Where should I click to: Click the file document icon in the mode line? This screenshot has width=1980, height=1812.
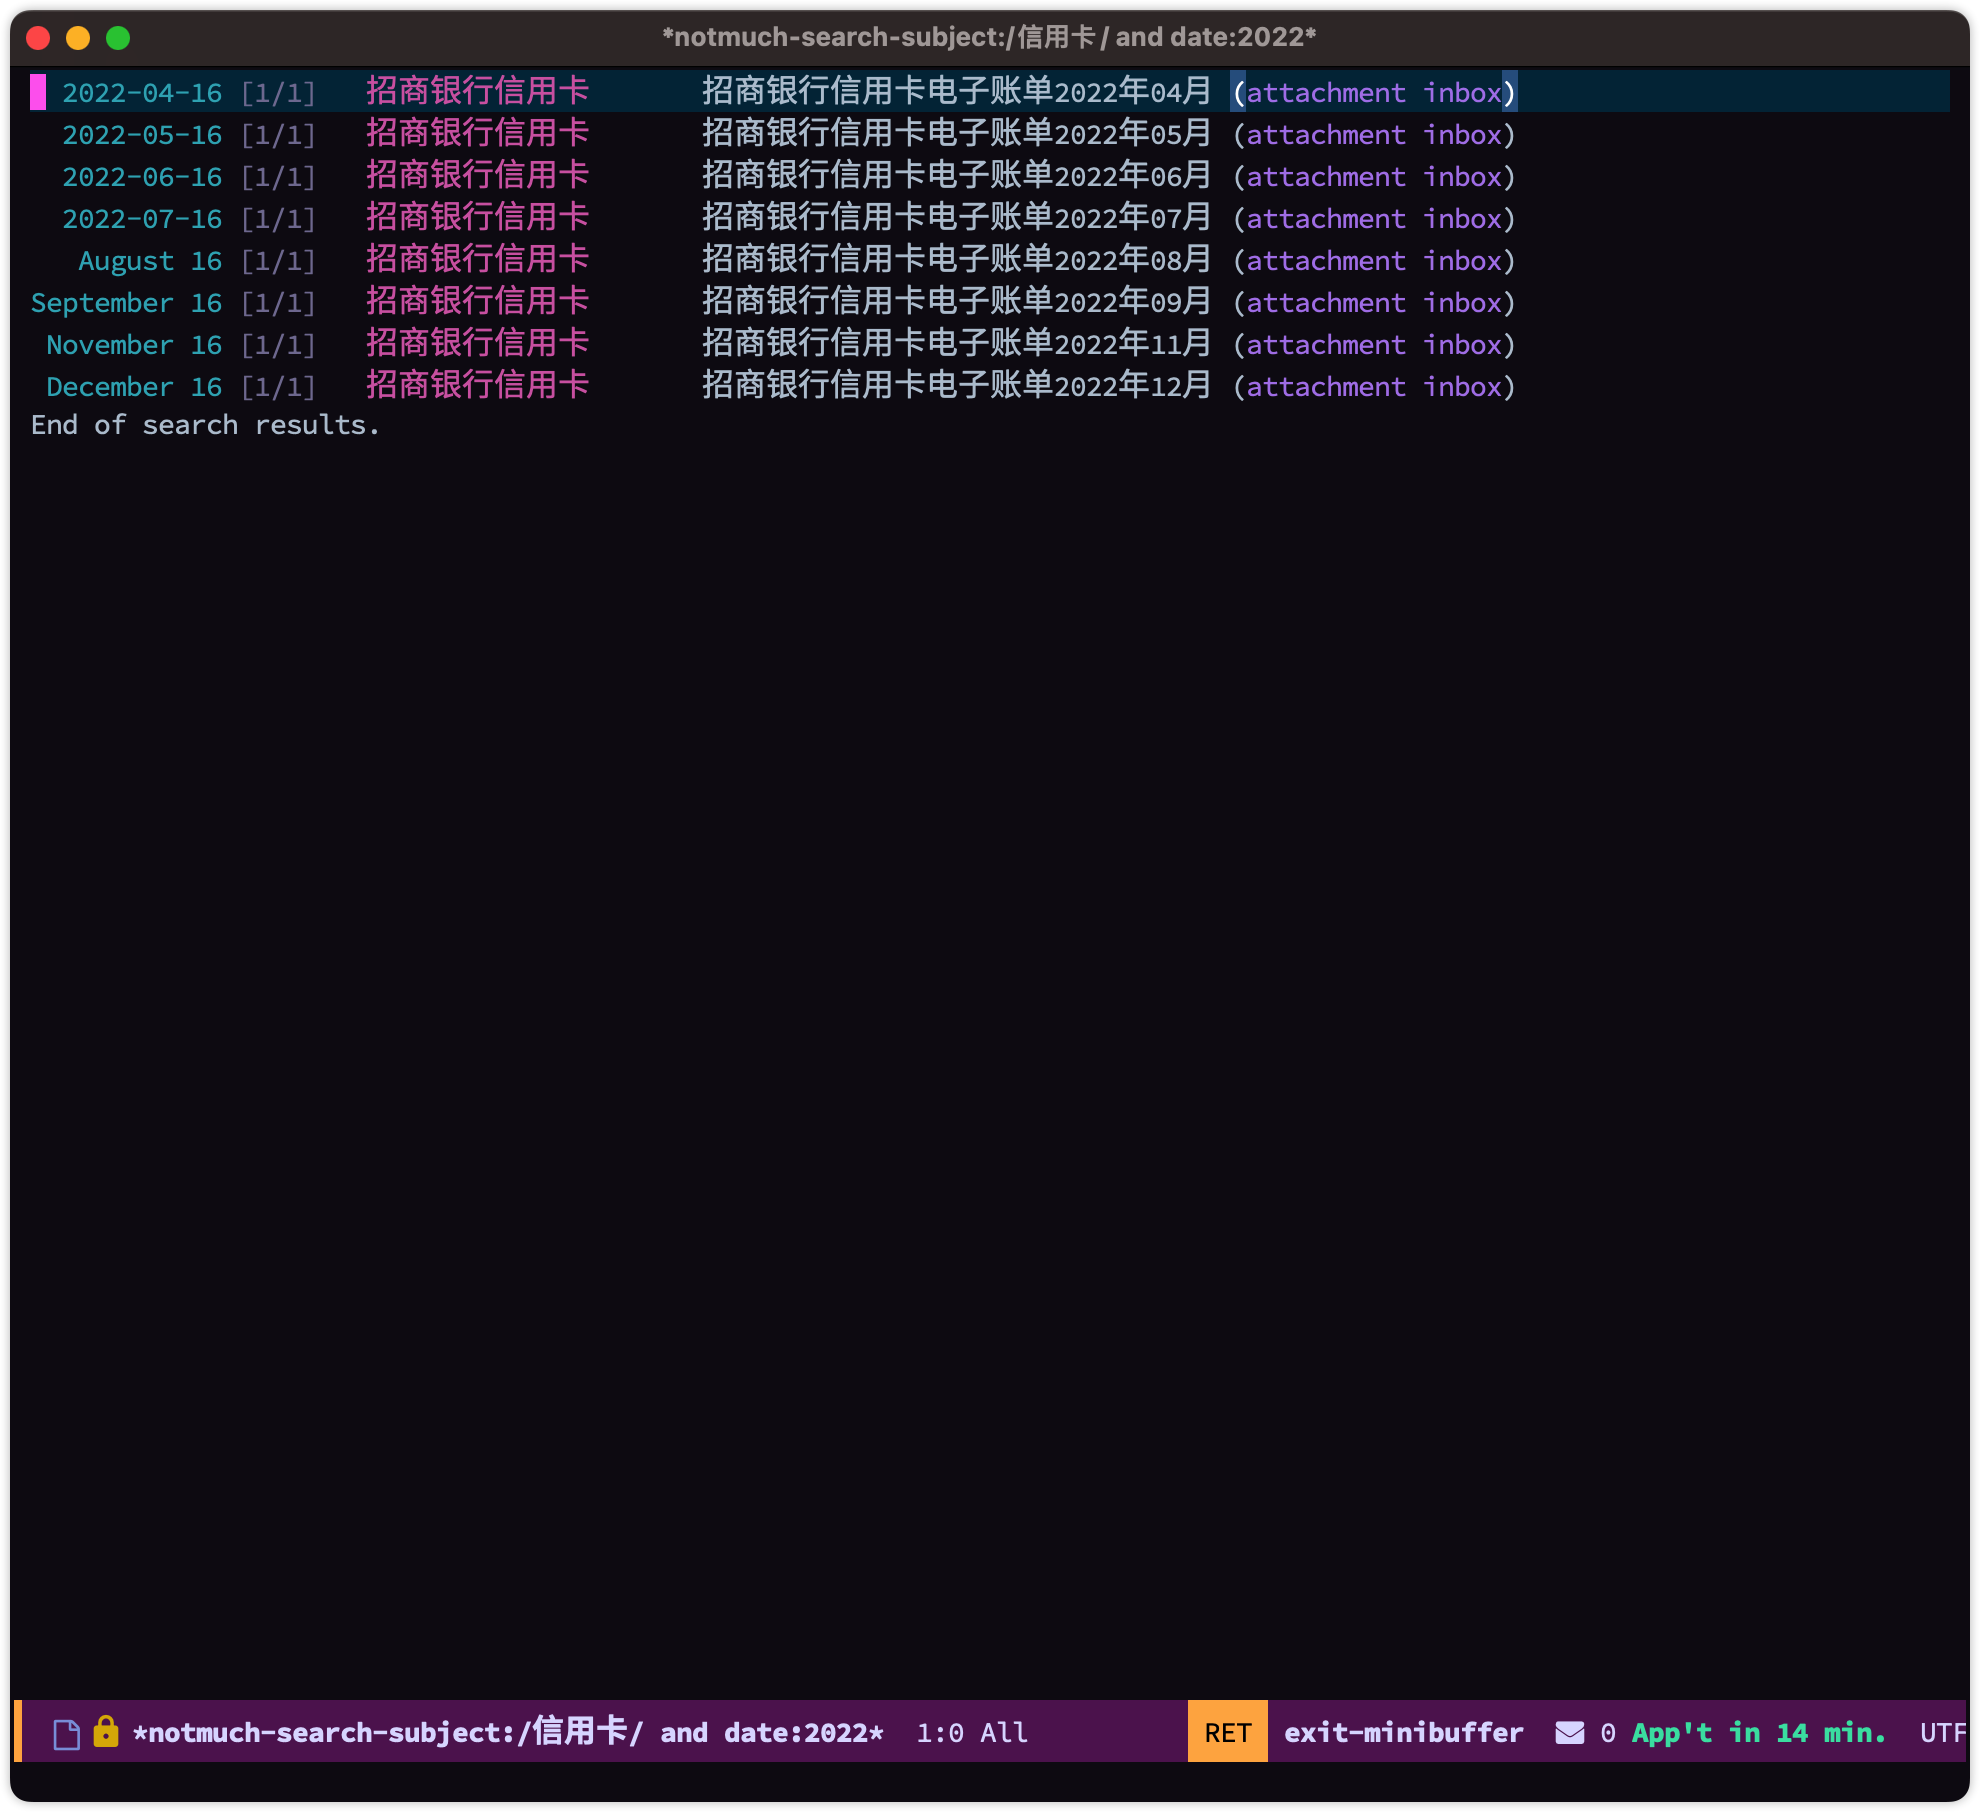(67, 1734)
